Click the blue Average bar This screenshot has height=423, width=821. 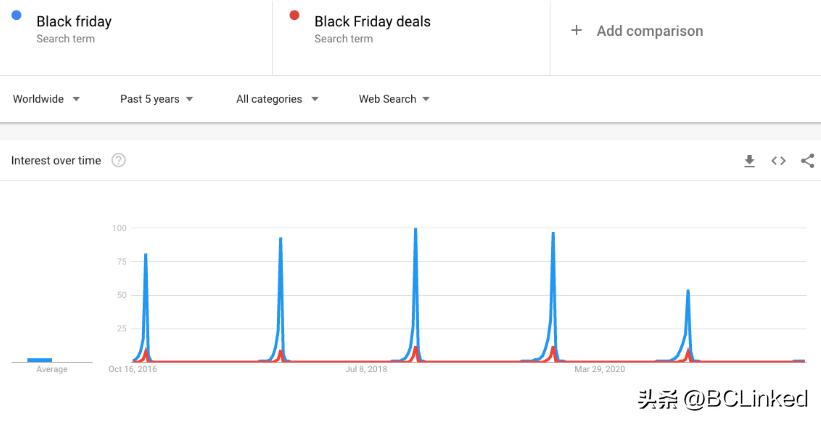pos(40,359)
